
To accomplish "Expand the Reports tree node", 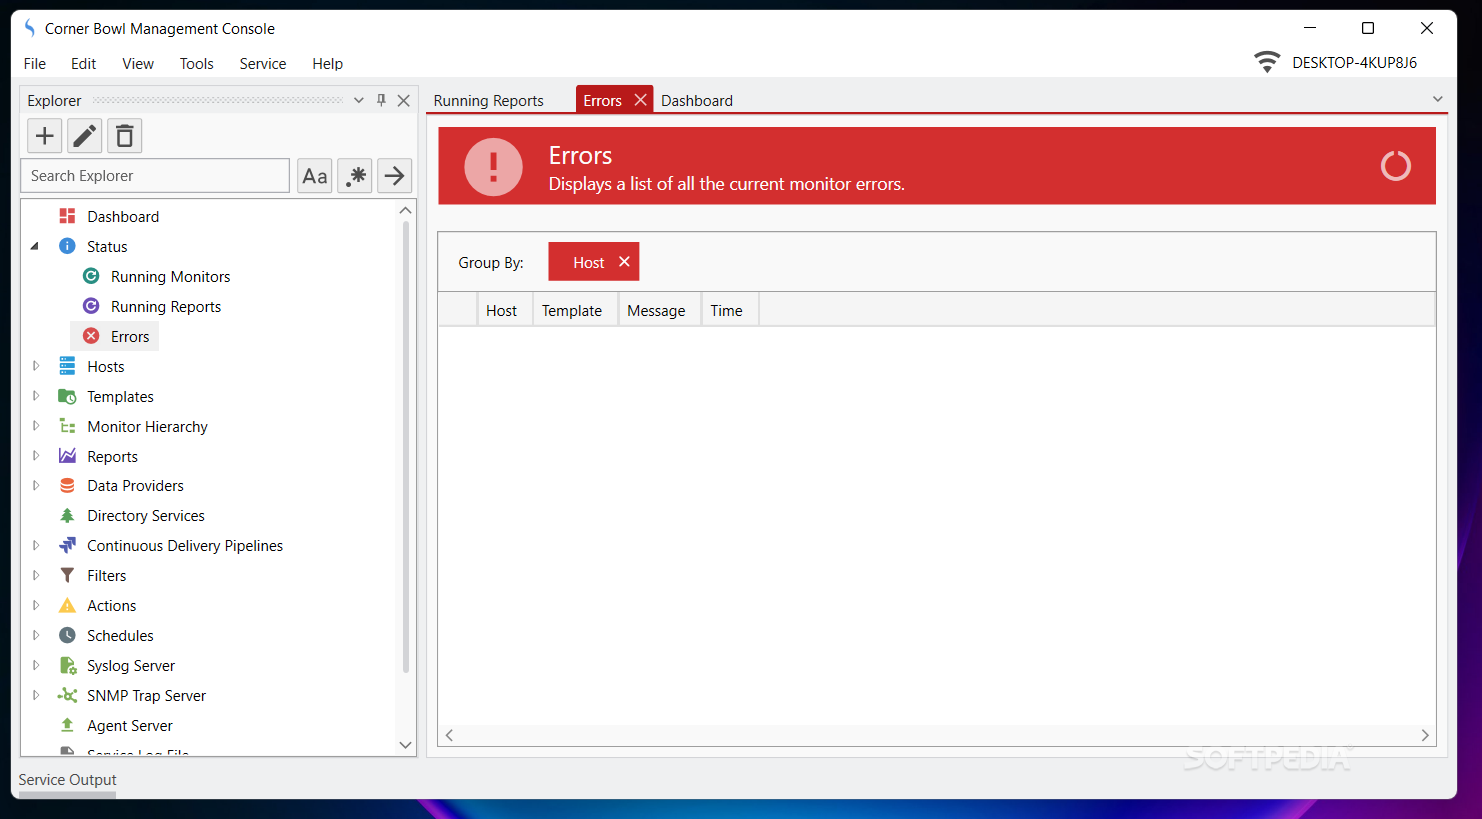I will (36, 456).
